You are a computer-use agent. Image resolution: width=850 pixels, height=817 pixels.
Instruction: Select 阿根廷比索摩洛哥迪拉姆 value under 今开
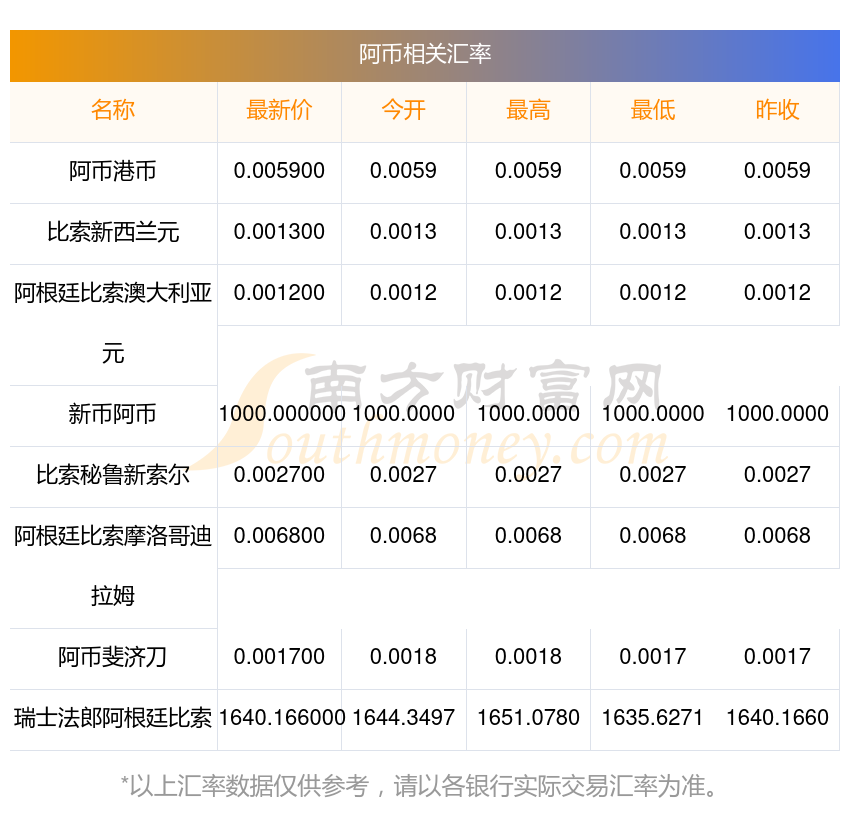click(x=403, y=536)
